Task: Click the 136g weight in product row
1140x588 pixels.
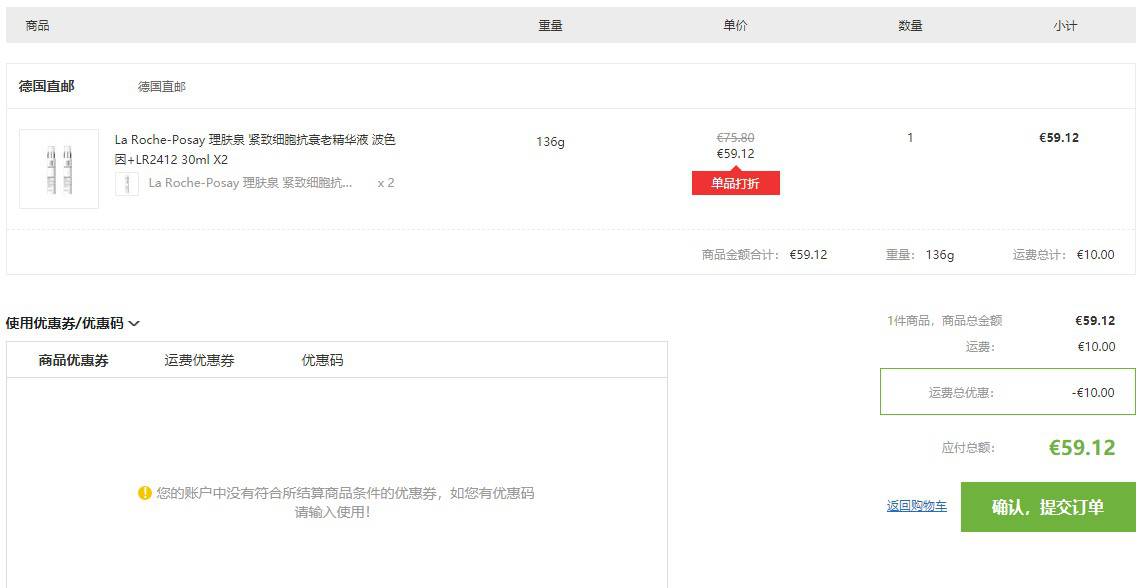Action: coord(550,142)
